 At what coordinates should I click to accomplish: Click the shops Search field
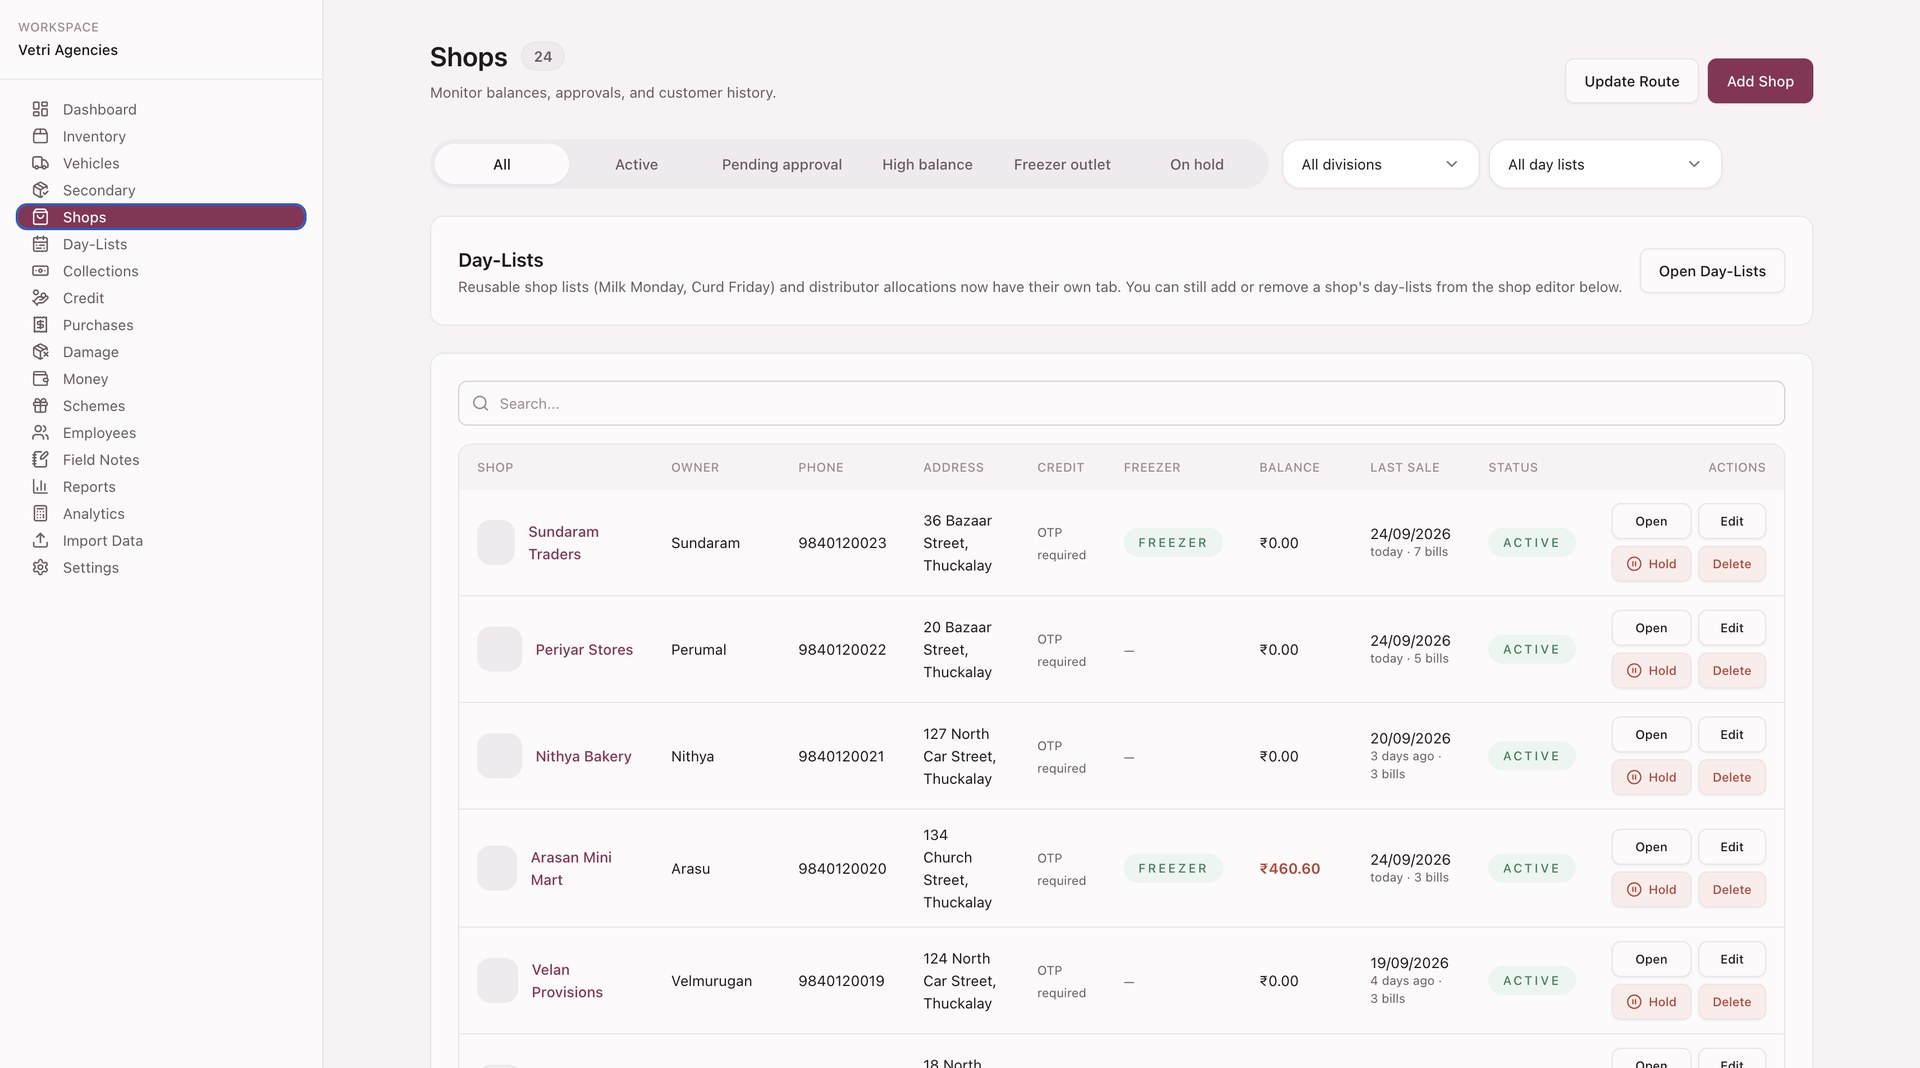1121,404
